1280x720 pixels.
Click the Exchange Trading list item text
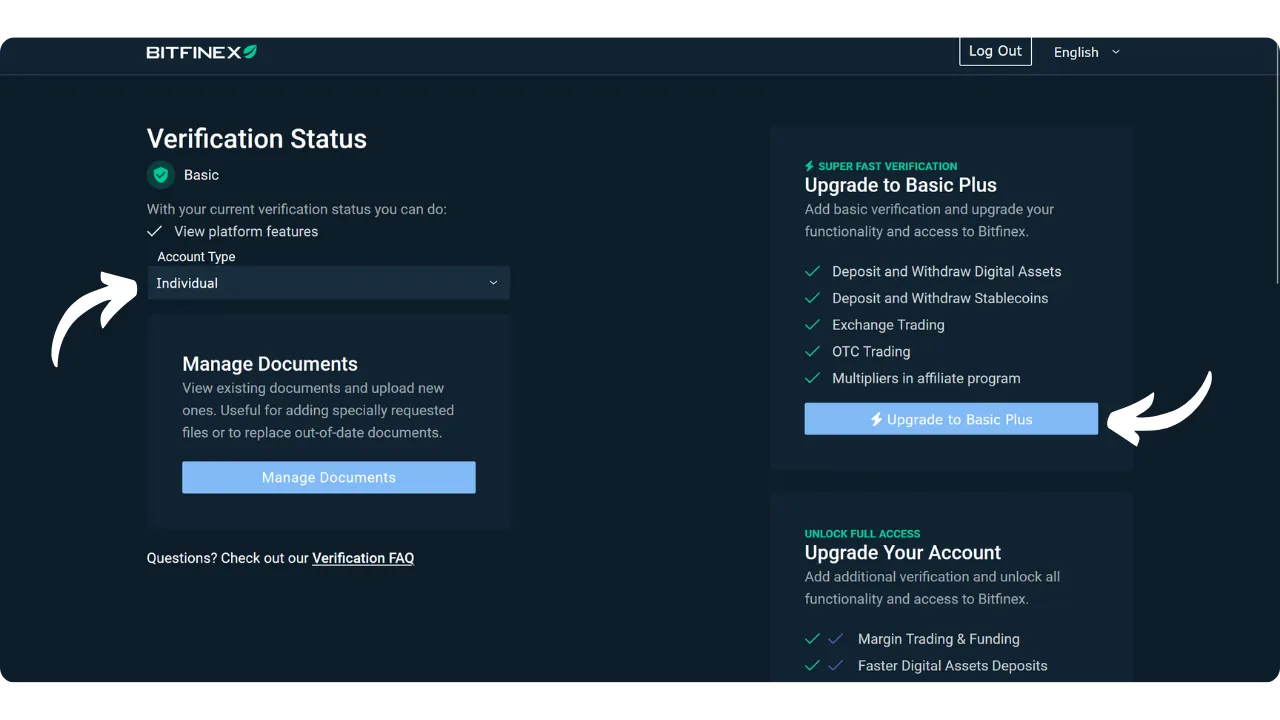pos(888,325)
